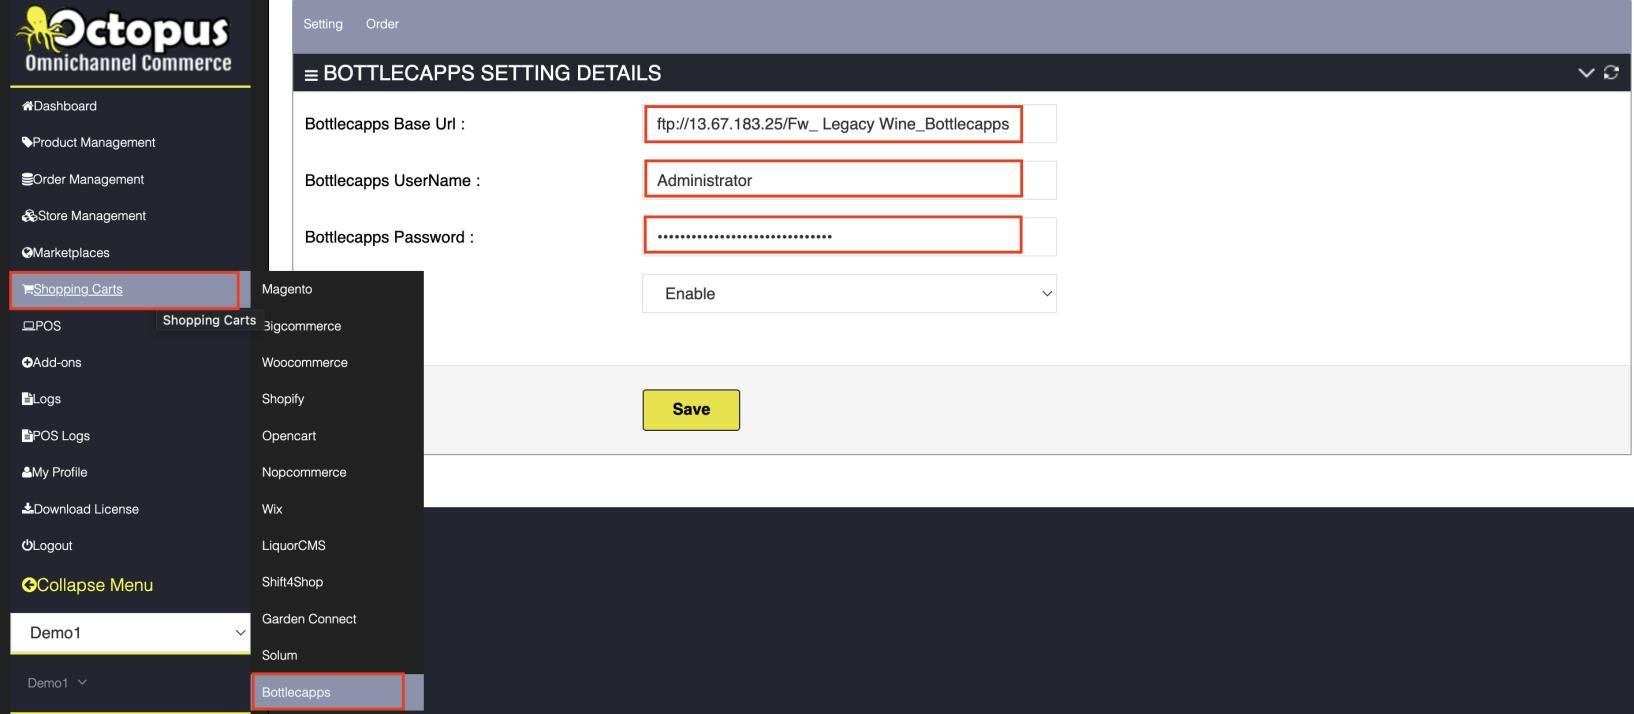Select Bigcommerce from the submenu
Screen dimensions: 1634x714
click(301, 326)
